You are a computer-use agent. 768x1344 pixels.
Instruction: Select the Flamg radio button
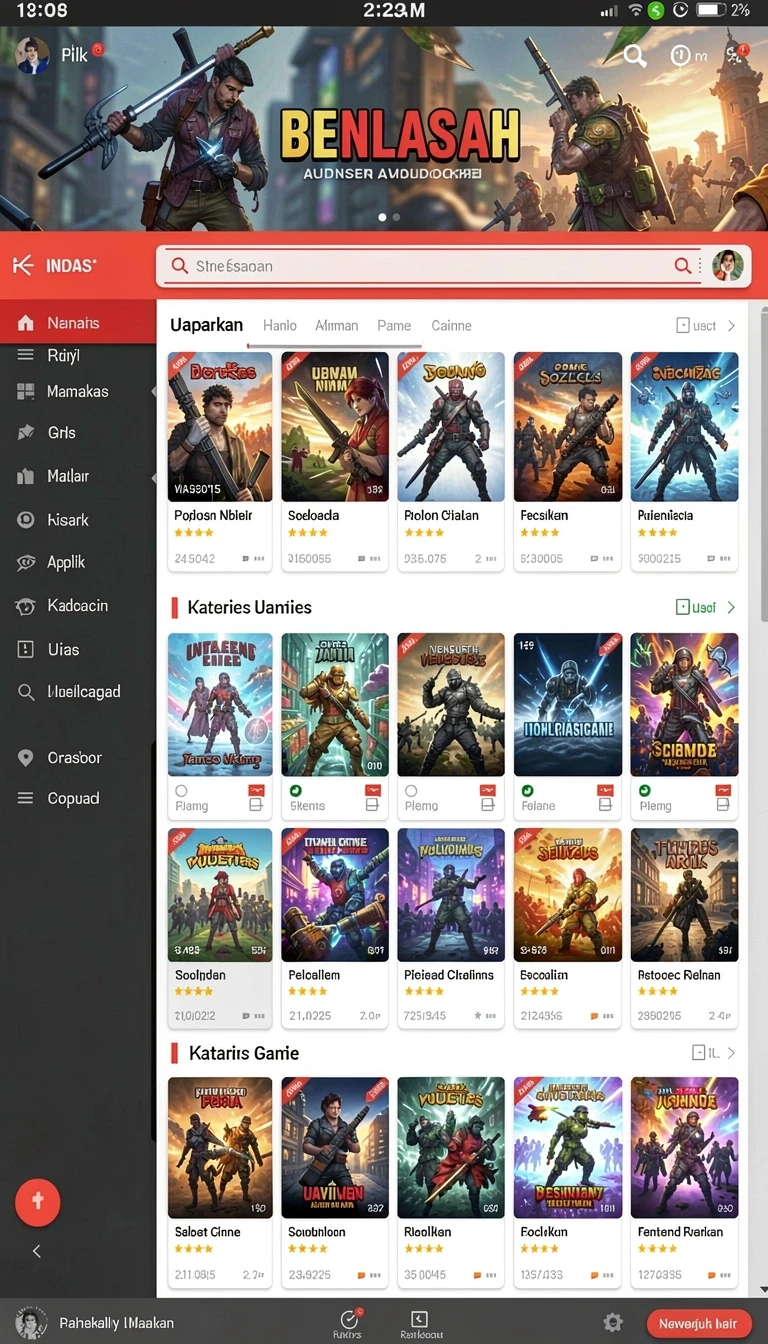point(181,791)
